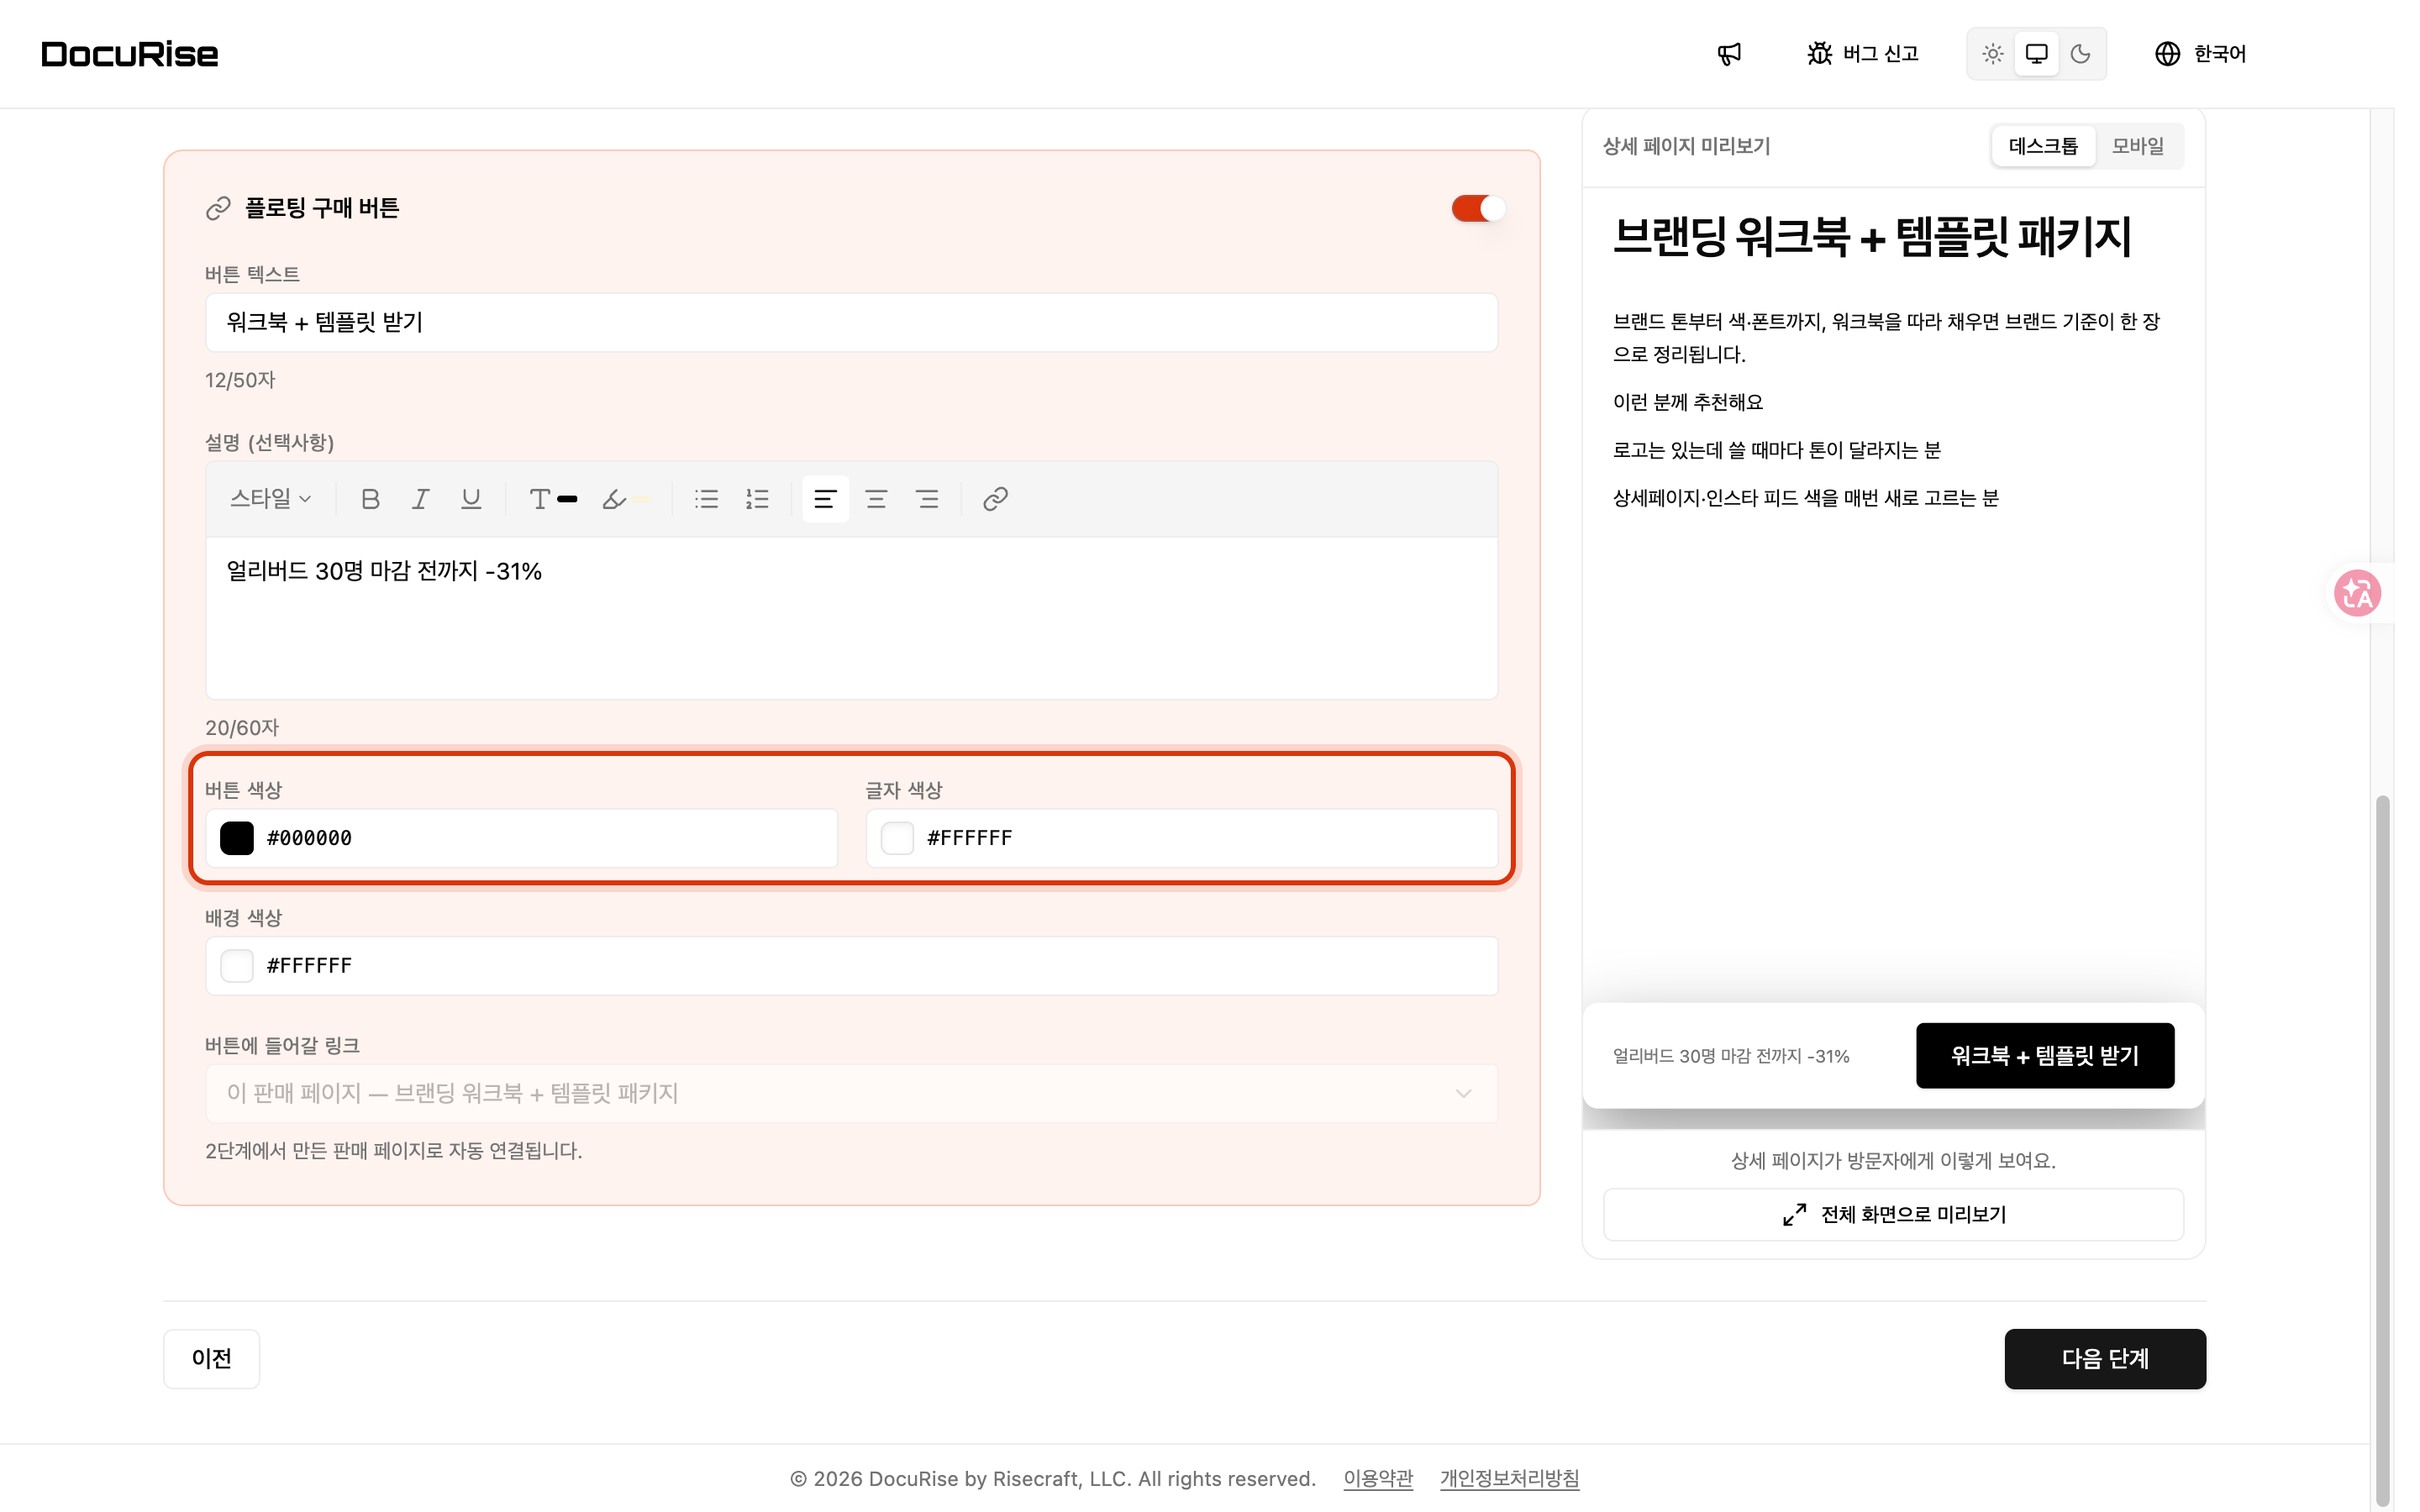The height and width of the screenshot is (1512, 2420).
Task: Select the 데스크톱 preview tab
Action: click(2043, 146)
